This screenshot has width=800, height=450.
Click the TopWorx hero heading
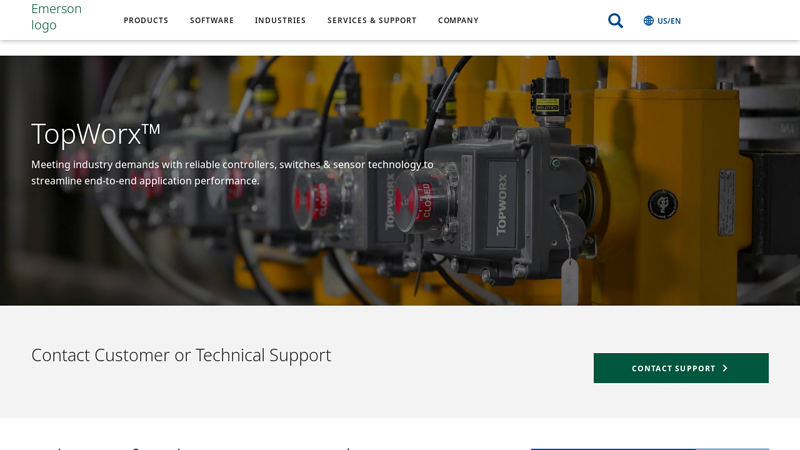pos(96,134)
